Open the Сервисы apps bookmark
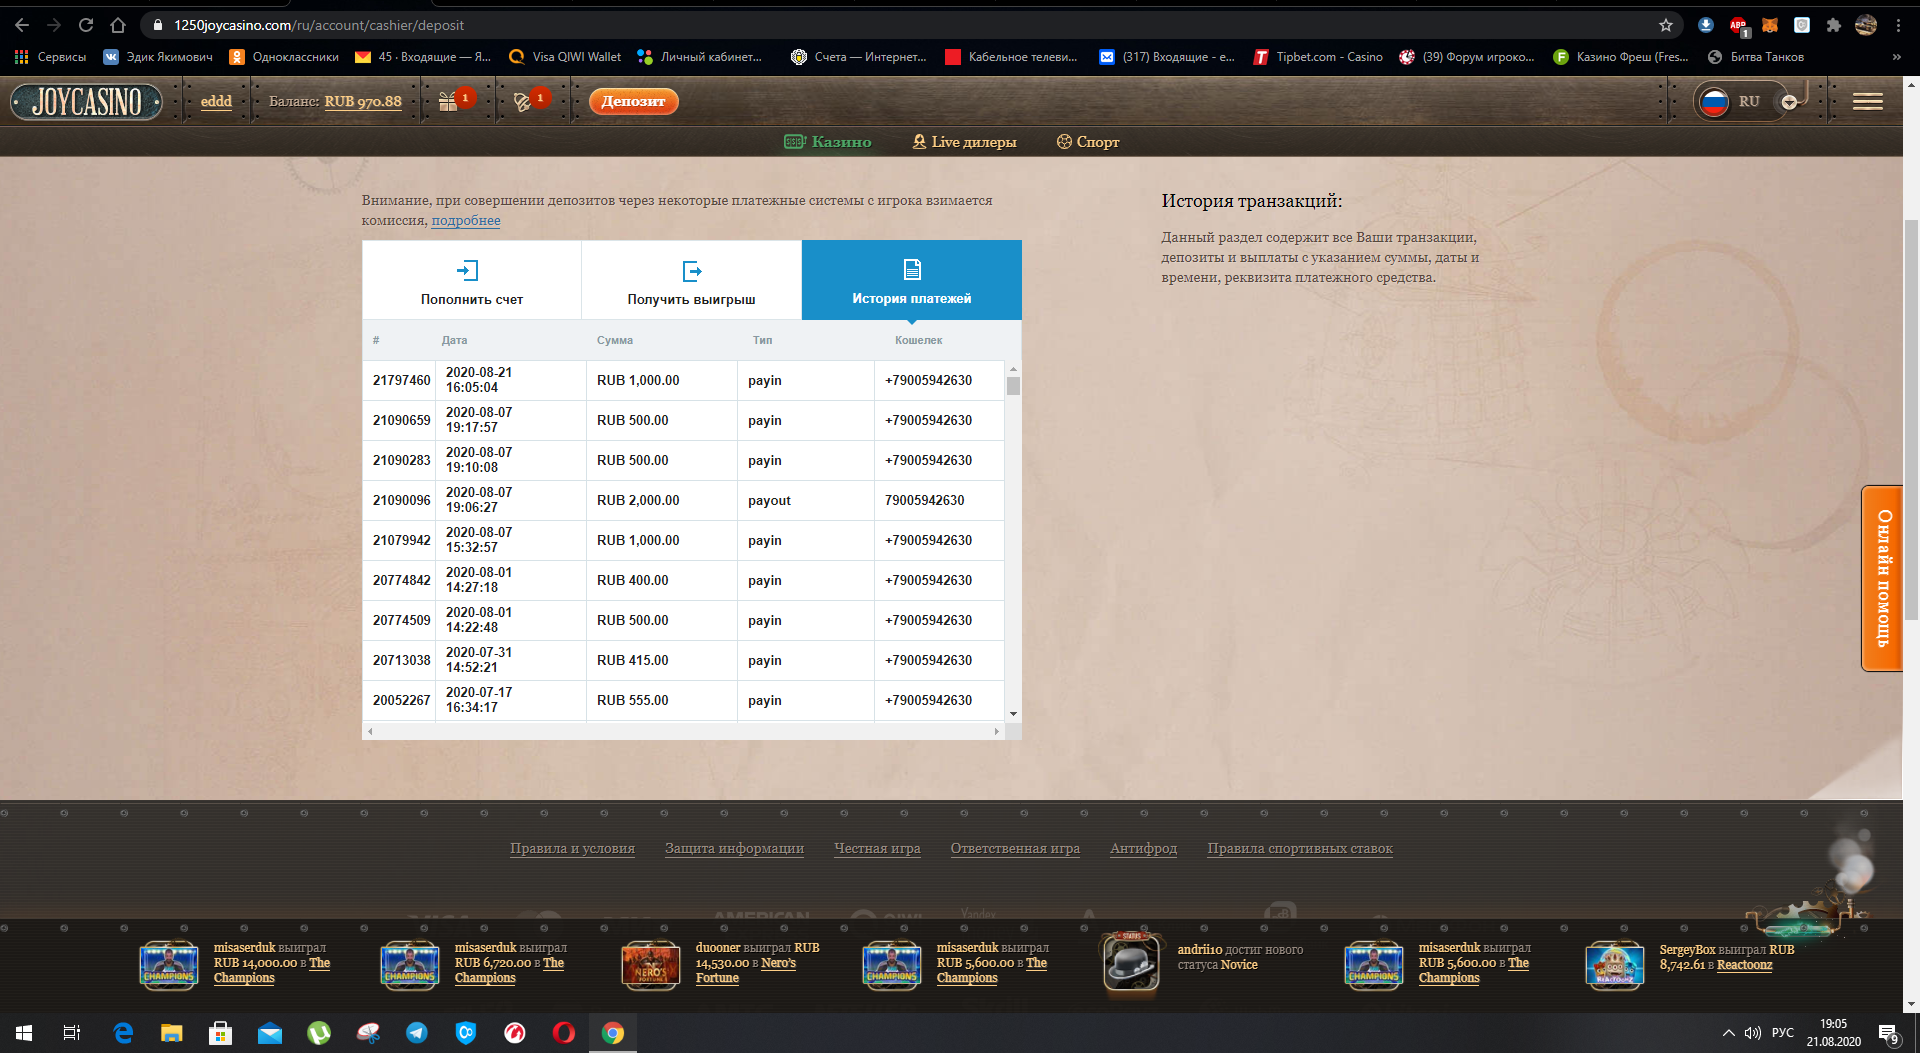Viewport: 1920px width, 1053px height. coord(50,57)
